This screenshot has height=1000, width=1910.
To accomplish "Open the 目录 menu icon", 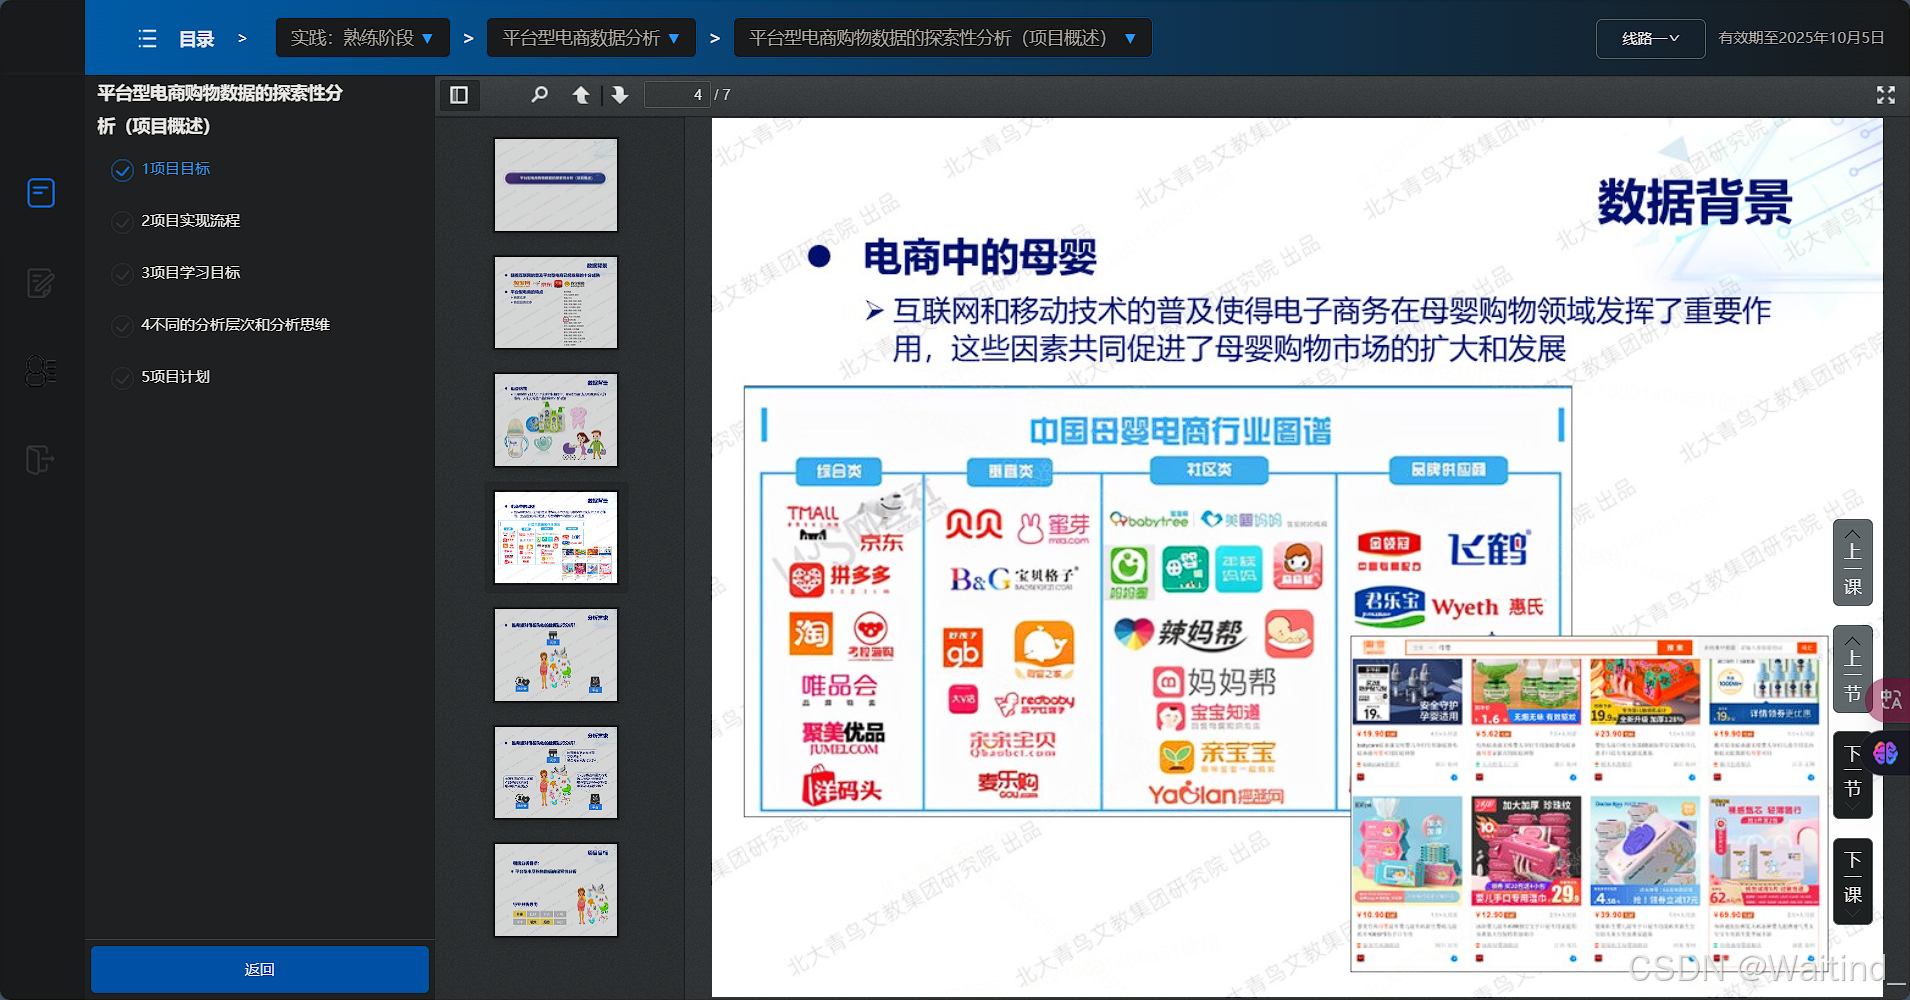I will click(147, 39).
